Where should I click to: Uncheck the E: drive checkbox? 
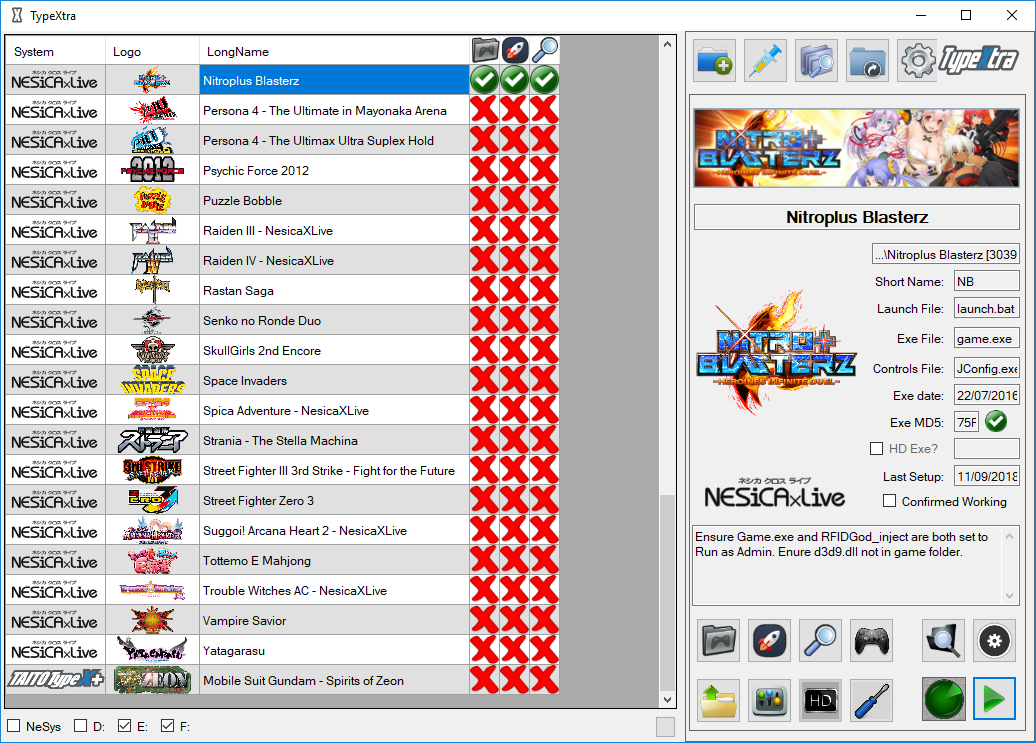point(124,726)
